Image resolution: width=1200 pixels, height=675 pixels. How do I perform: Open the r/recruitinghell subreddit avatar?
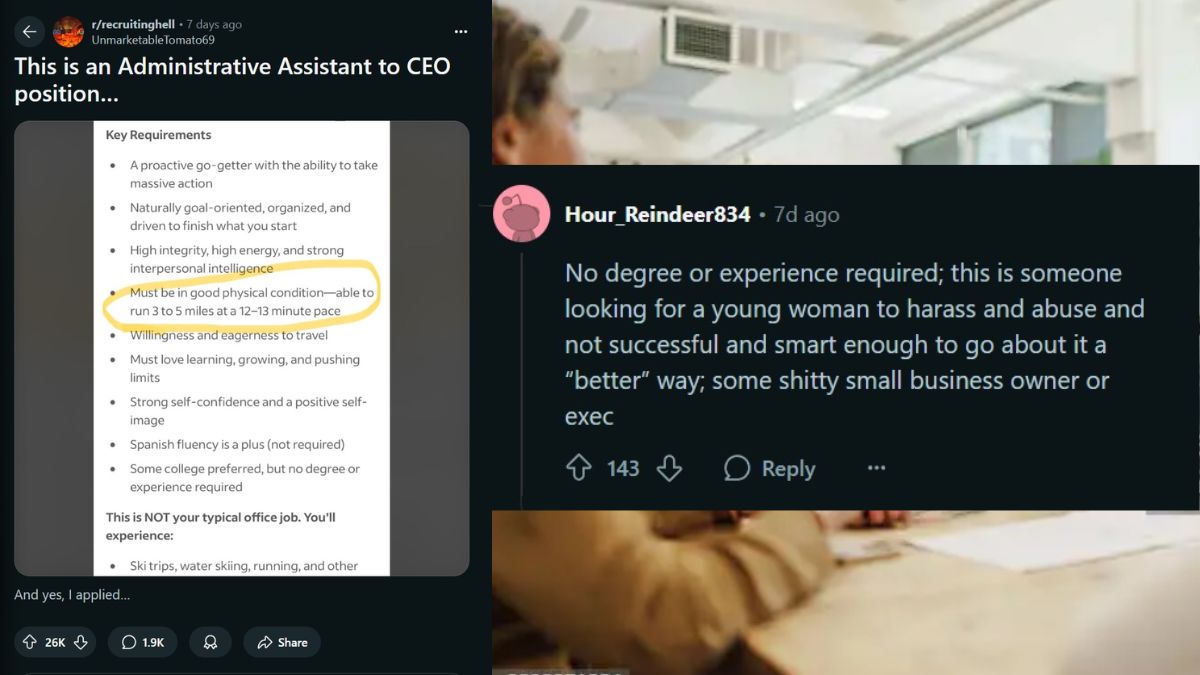[69, 32]
